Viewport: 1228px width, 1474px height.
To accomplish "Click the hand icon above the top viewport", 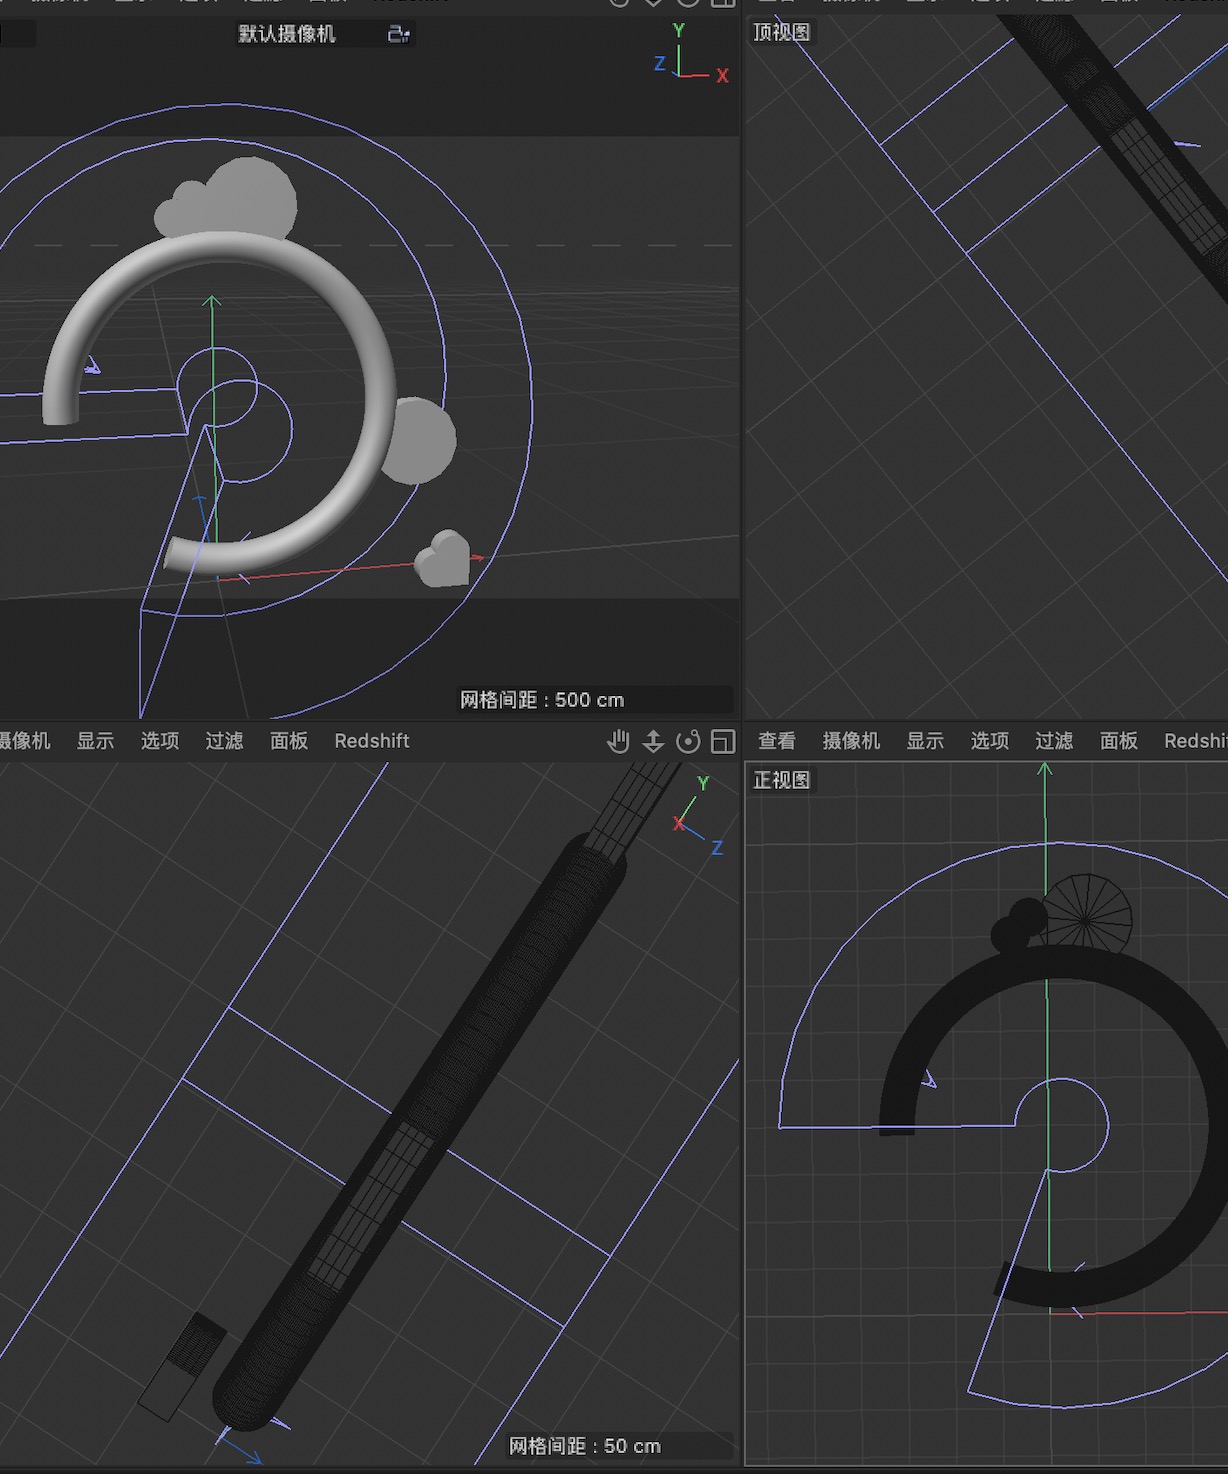I will (x=618, y=2).
